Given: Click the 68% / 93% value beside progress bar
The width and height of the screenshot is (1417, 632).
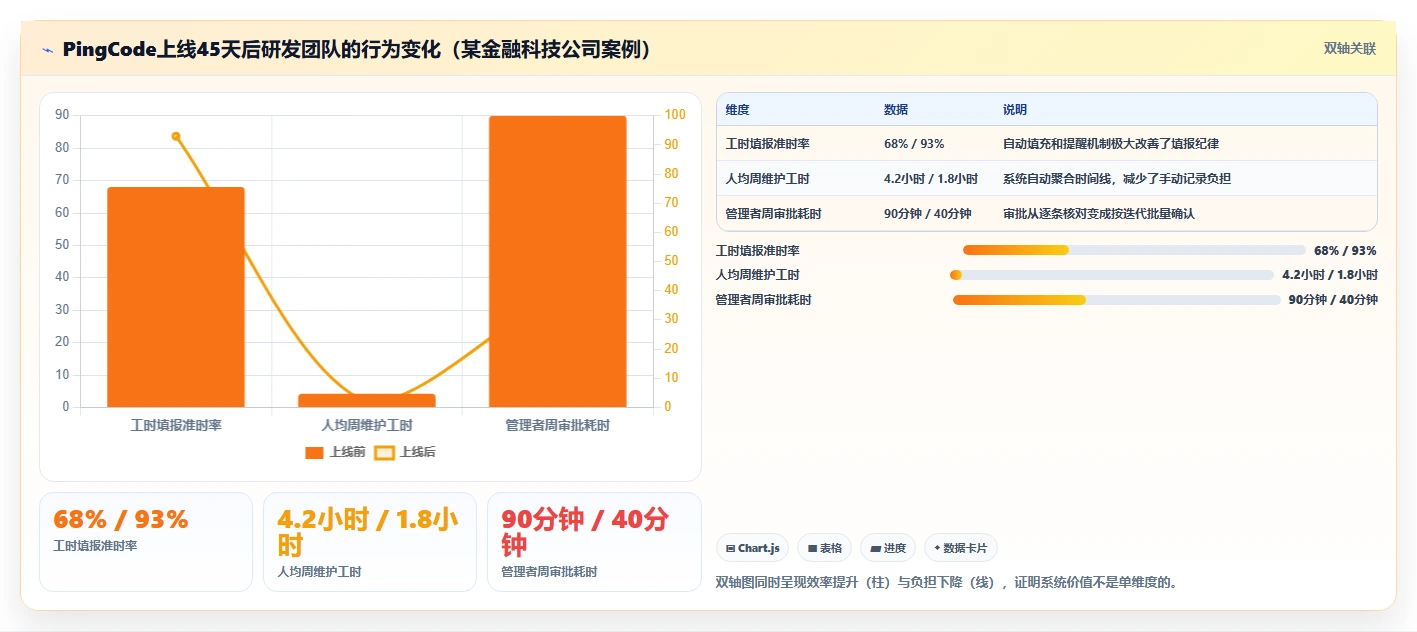Looking at the screenshot, I should click(x=1345, y=251).
